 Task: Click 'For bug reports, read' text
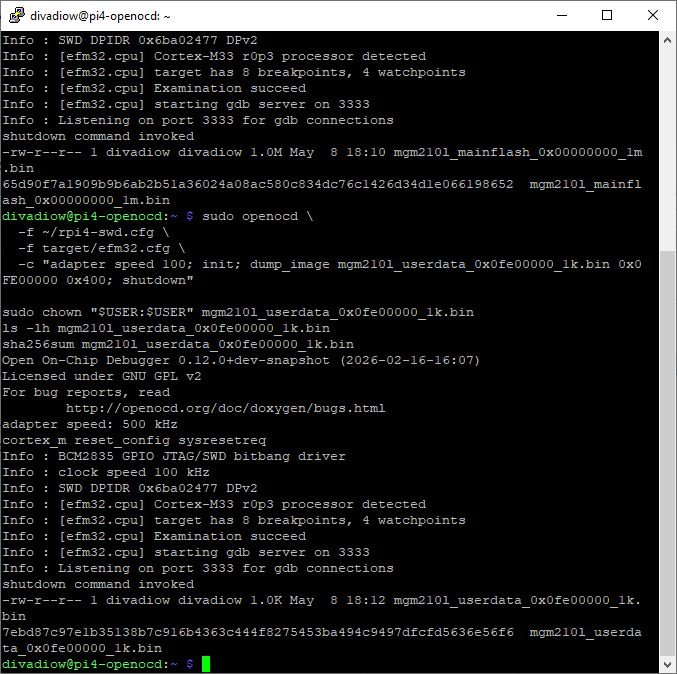[86, 392]
